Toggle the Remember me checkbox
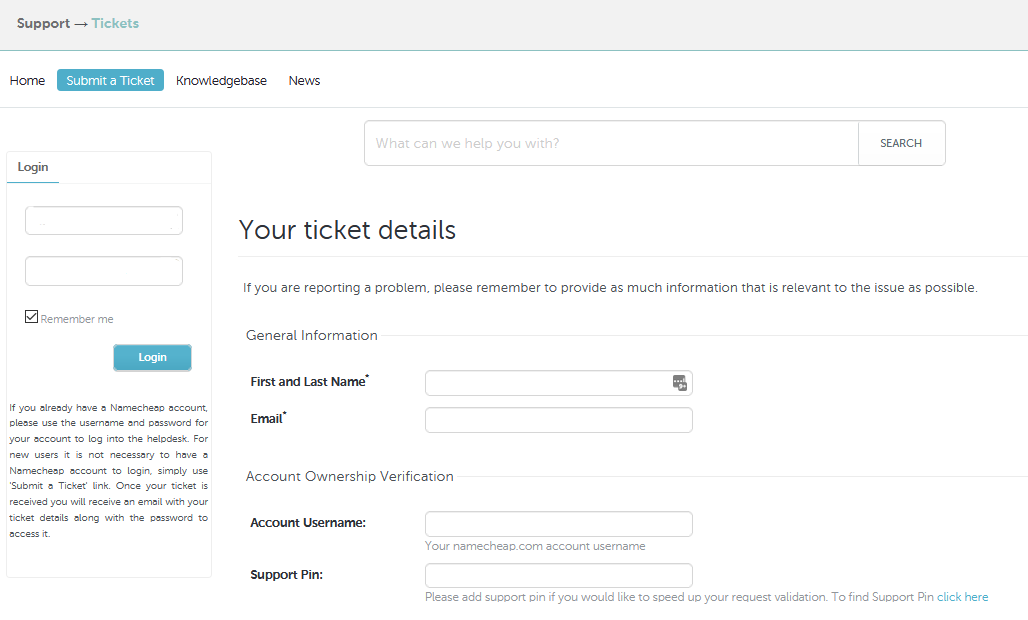This screenshot has height=620, width=1028. pyautogui.click(x=31, y=317)
